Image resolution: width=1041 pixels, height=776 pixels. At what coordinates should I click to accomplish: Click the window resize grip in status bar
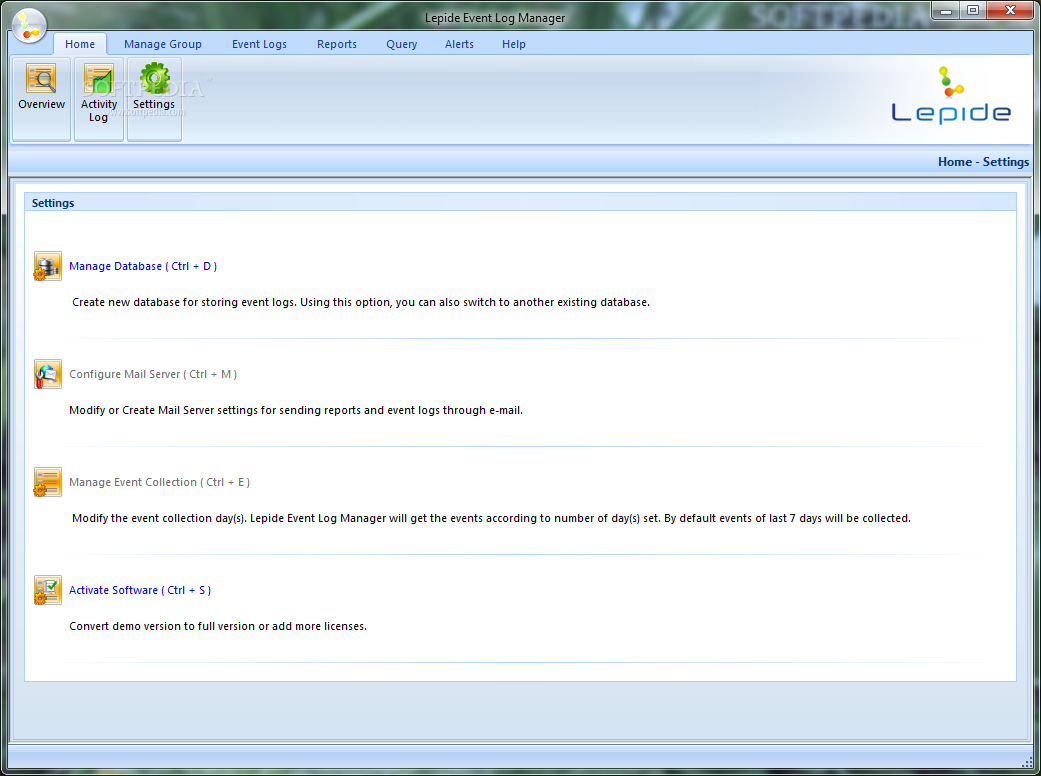(1027, 761)
